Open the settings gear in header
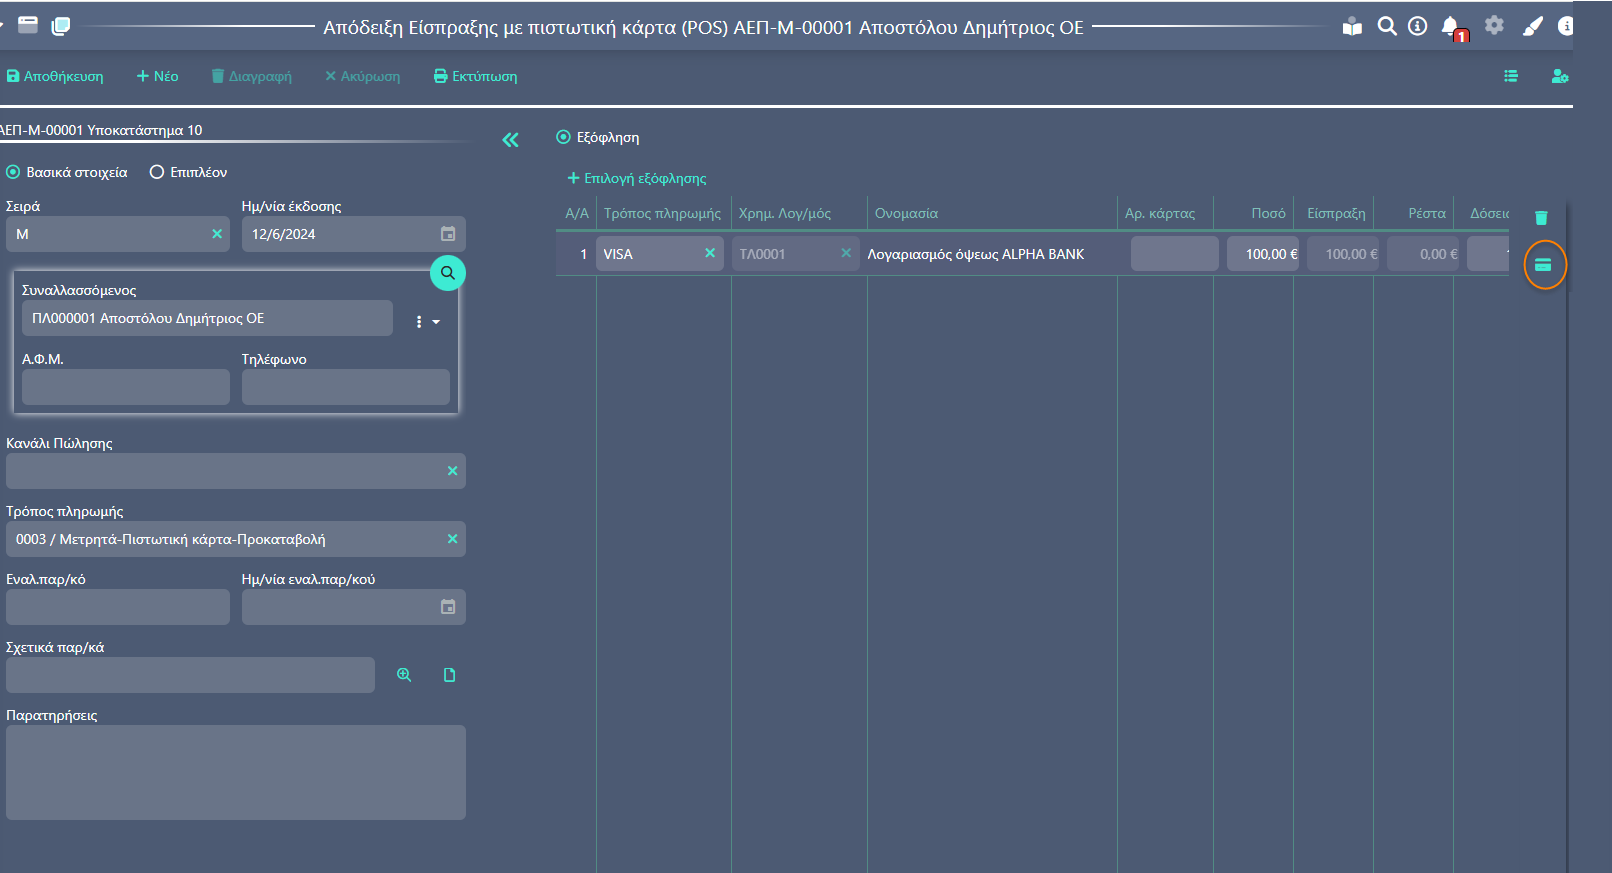The height and width of the screenshot is (873, 1612). [x=1494, y=25]
